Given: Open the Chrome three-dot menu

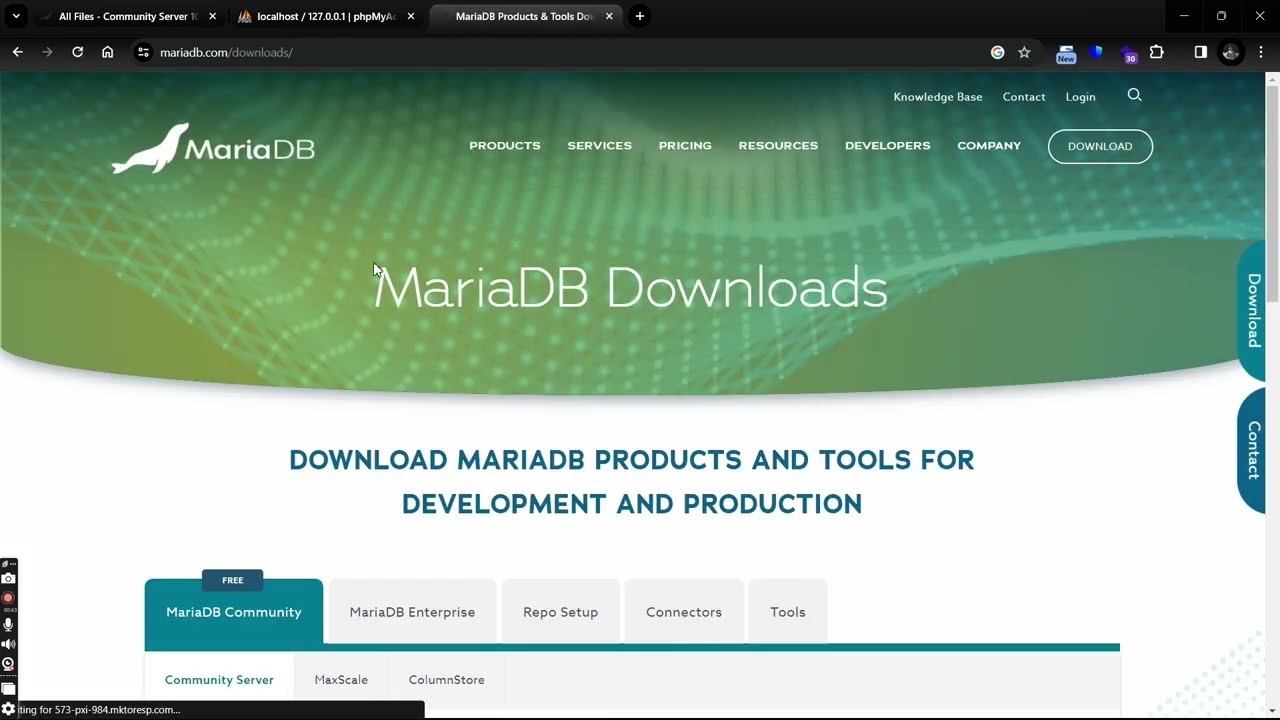Looking at the screenshot, I should click(1261, 52).
